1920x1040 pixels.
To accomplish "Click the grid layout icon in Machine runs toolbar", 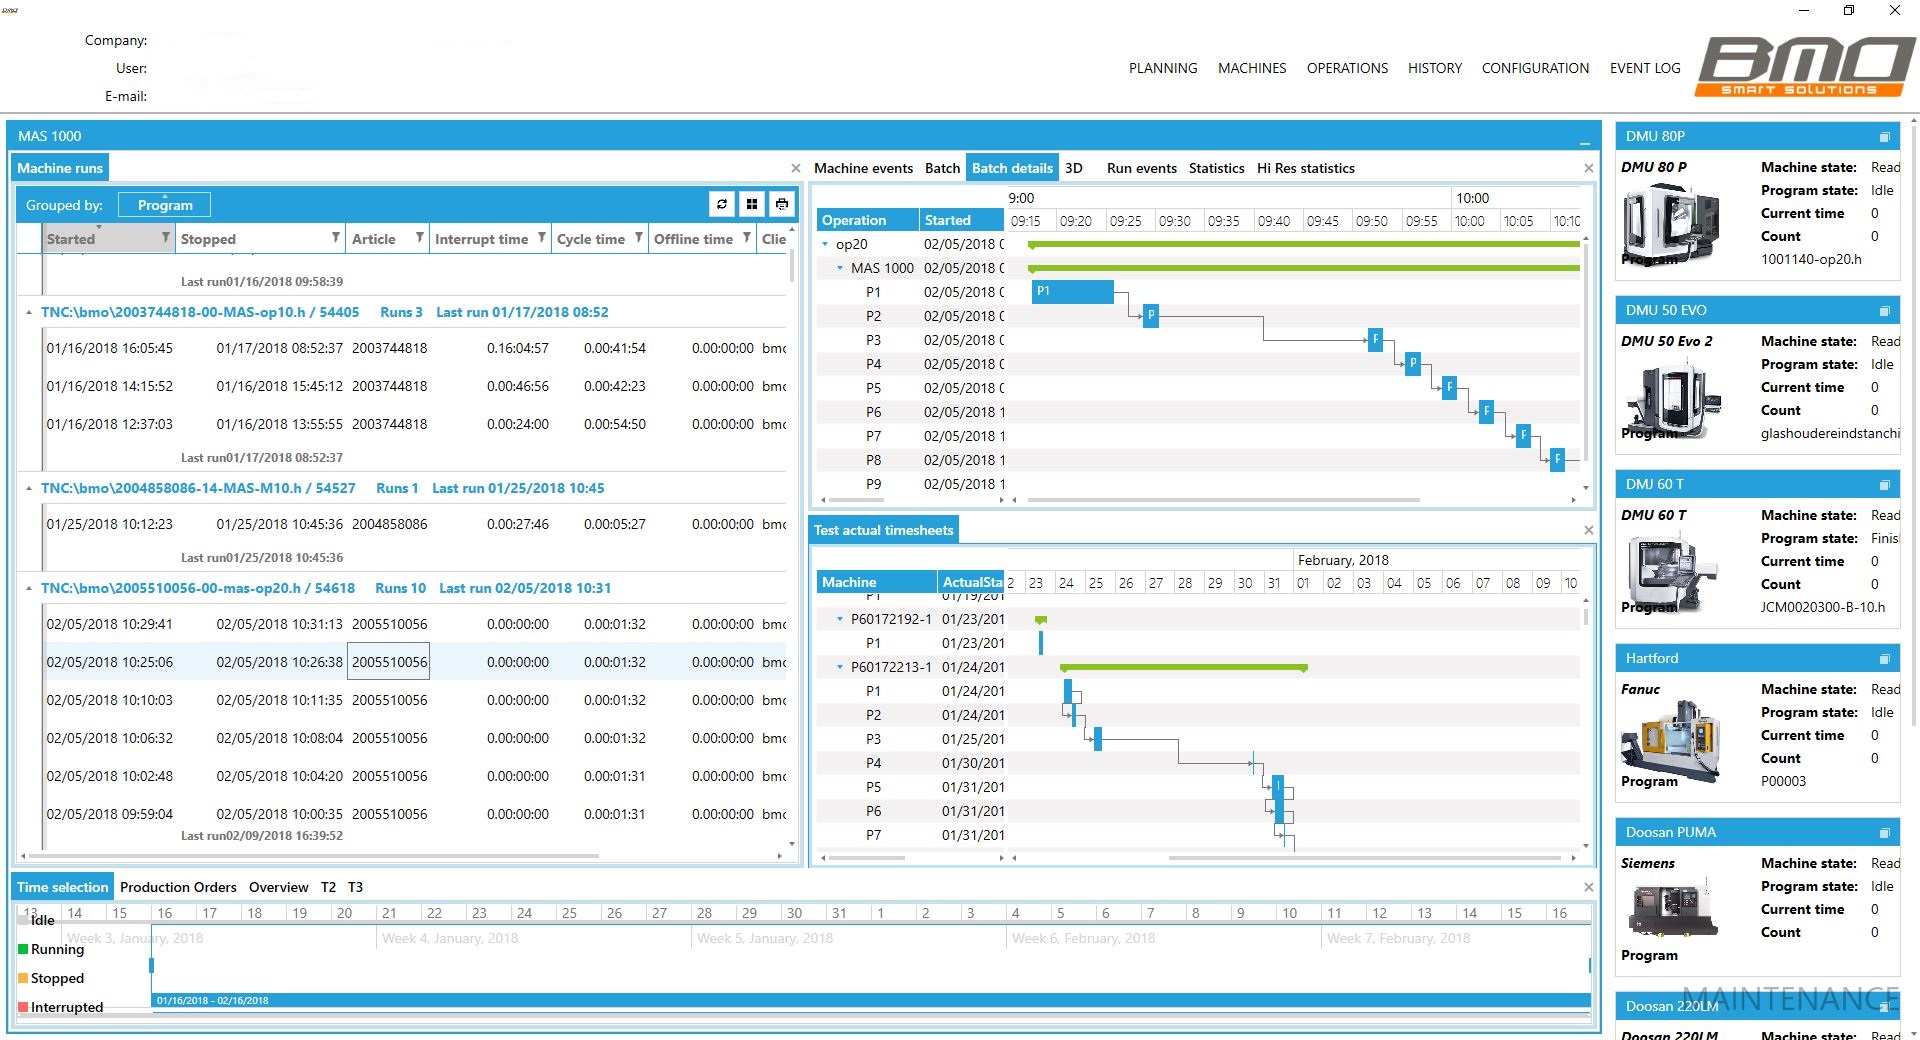I will coord(752,205).
